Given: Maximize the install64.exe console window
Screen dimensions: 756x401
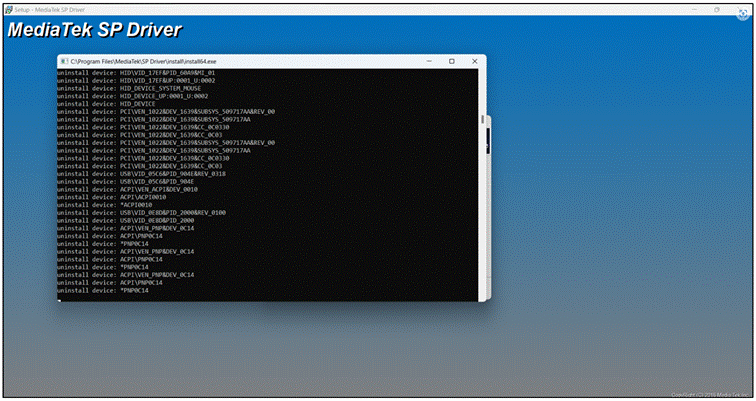Looking at the screenshot, I should [452, 61].
